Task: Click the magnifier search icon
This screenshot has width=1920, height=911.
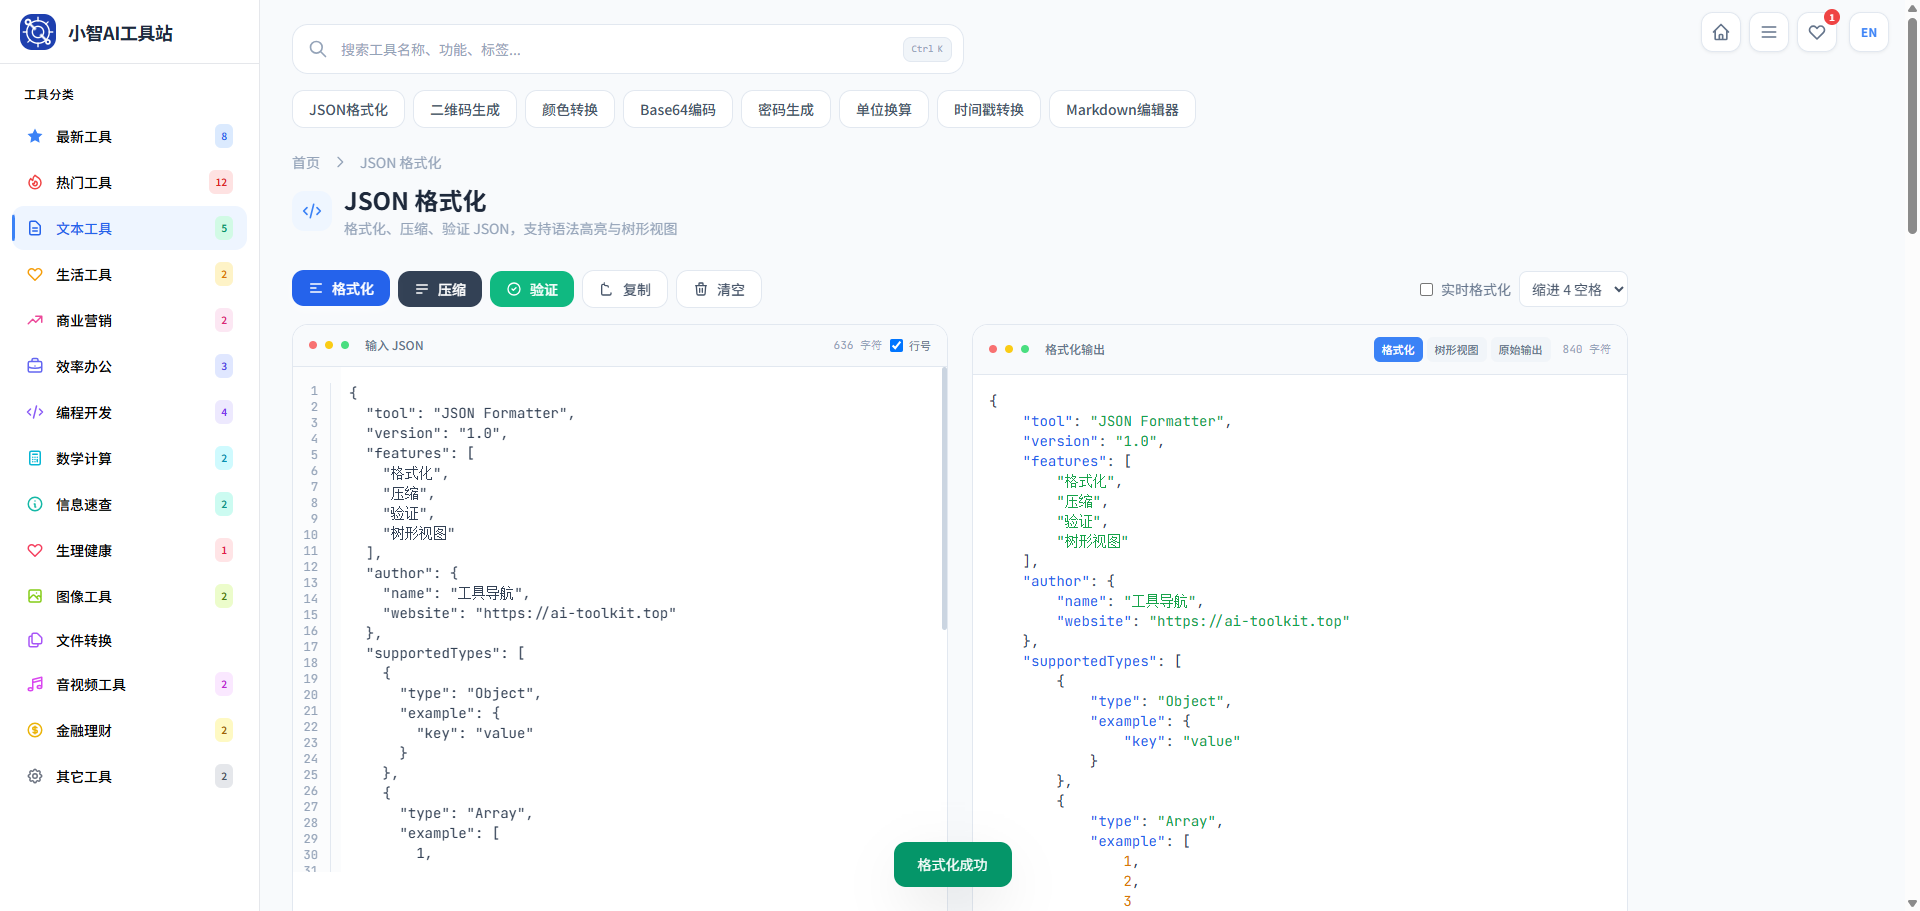Action: [x=318, y=49]
